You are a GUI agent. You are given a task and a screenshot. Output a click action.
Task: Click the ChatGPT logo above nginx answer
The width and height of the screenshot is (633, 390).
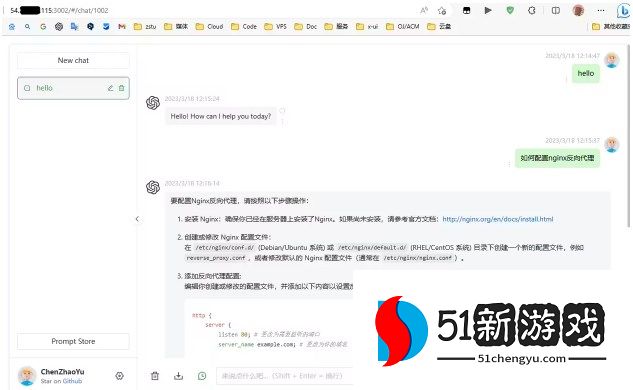click(x=153, y=187)
